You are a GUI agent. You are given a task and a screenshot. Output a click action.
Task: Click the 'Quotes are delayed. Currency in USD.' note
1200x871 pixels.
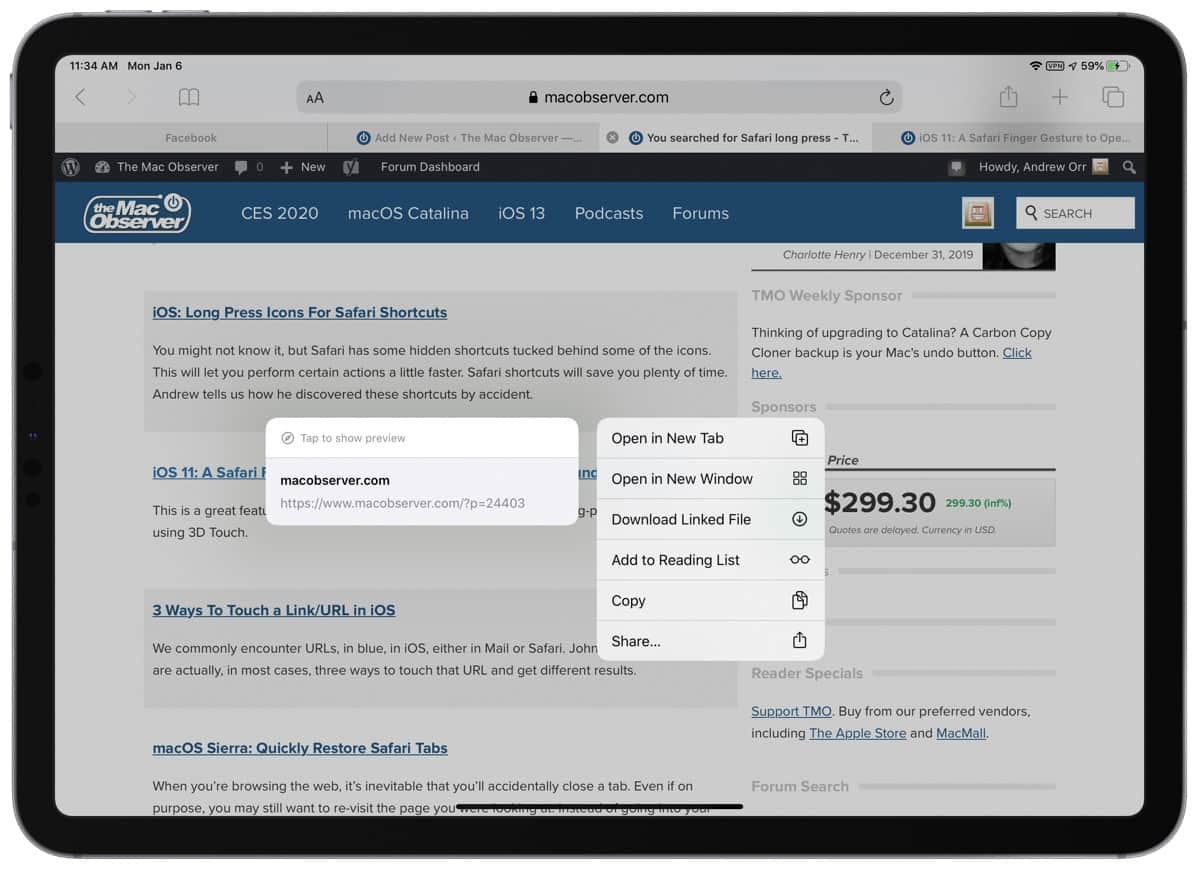coord(912,530)
